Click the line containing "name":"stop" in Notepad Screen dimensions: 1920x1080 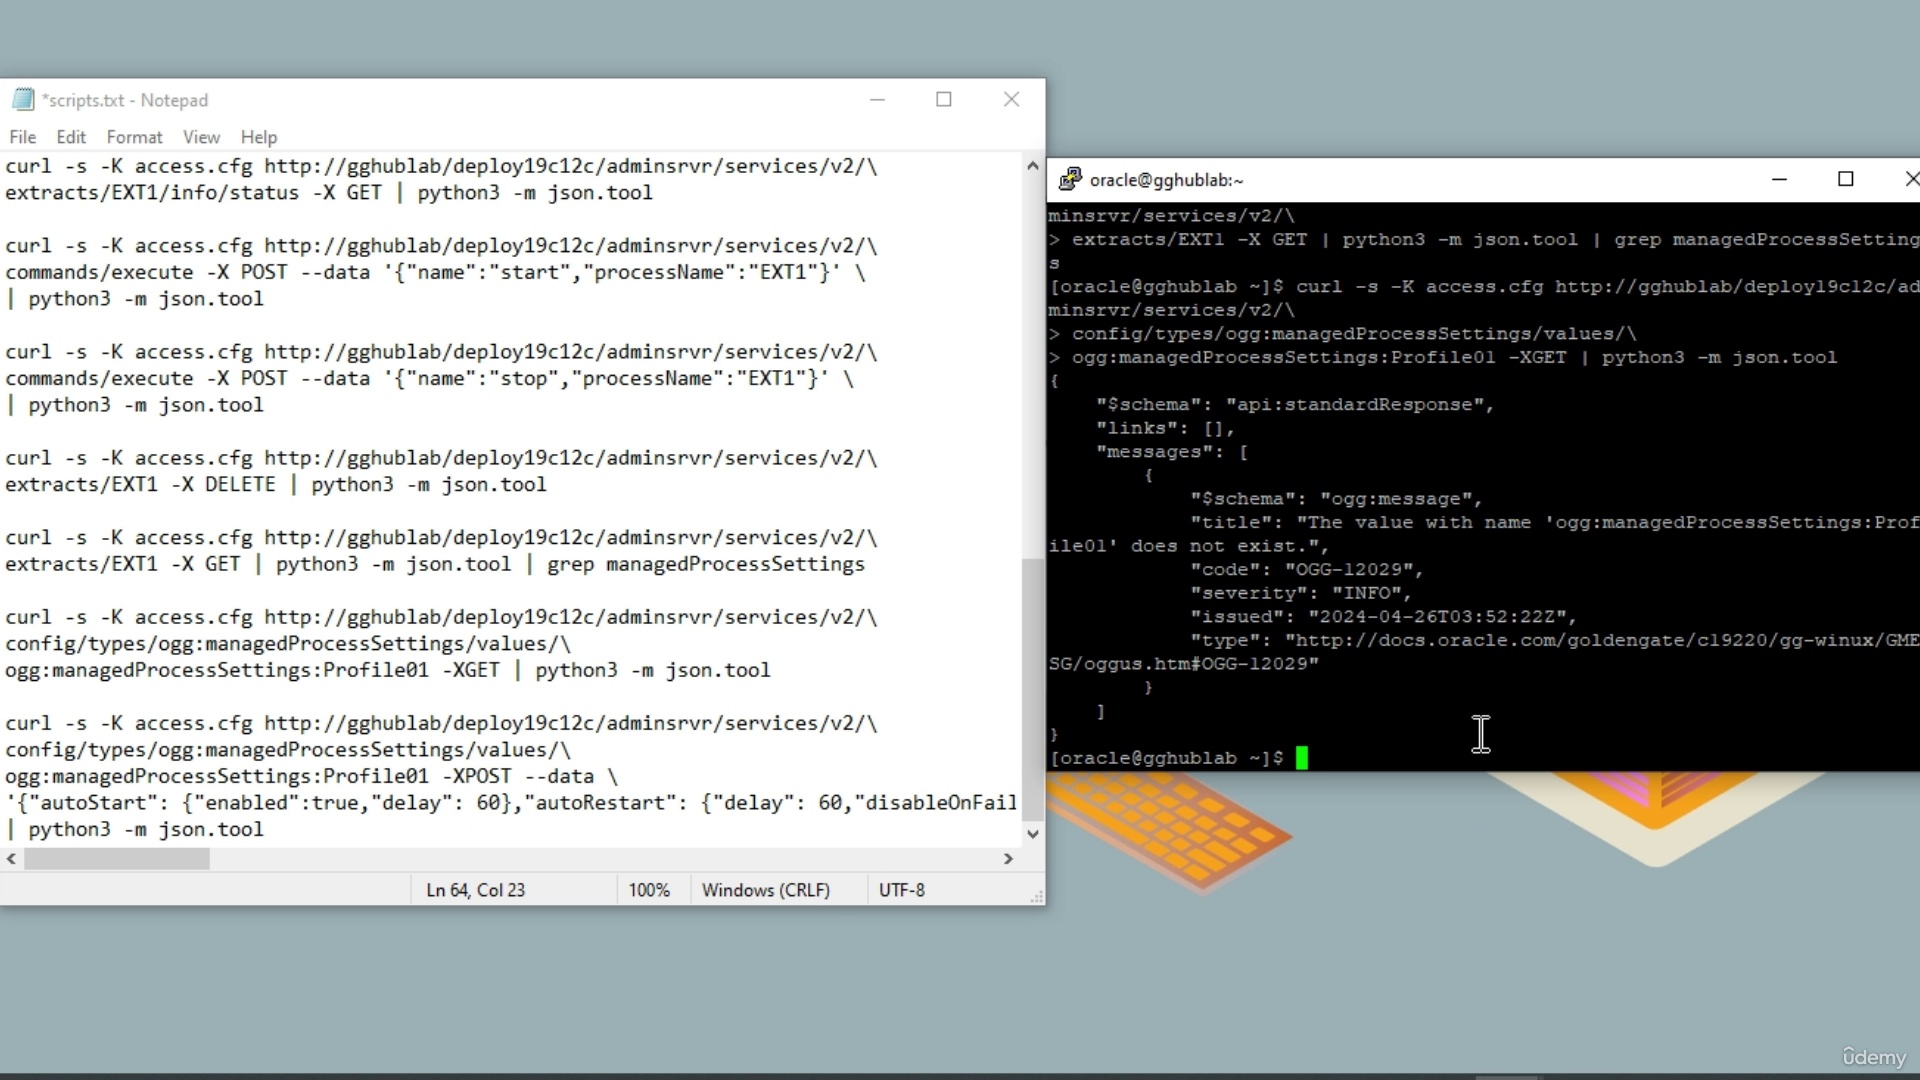click(x=429, y=378)
